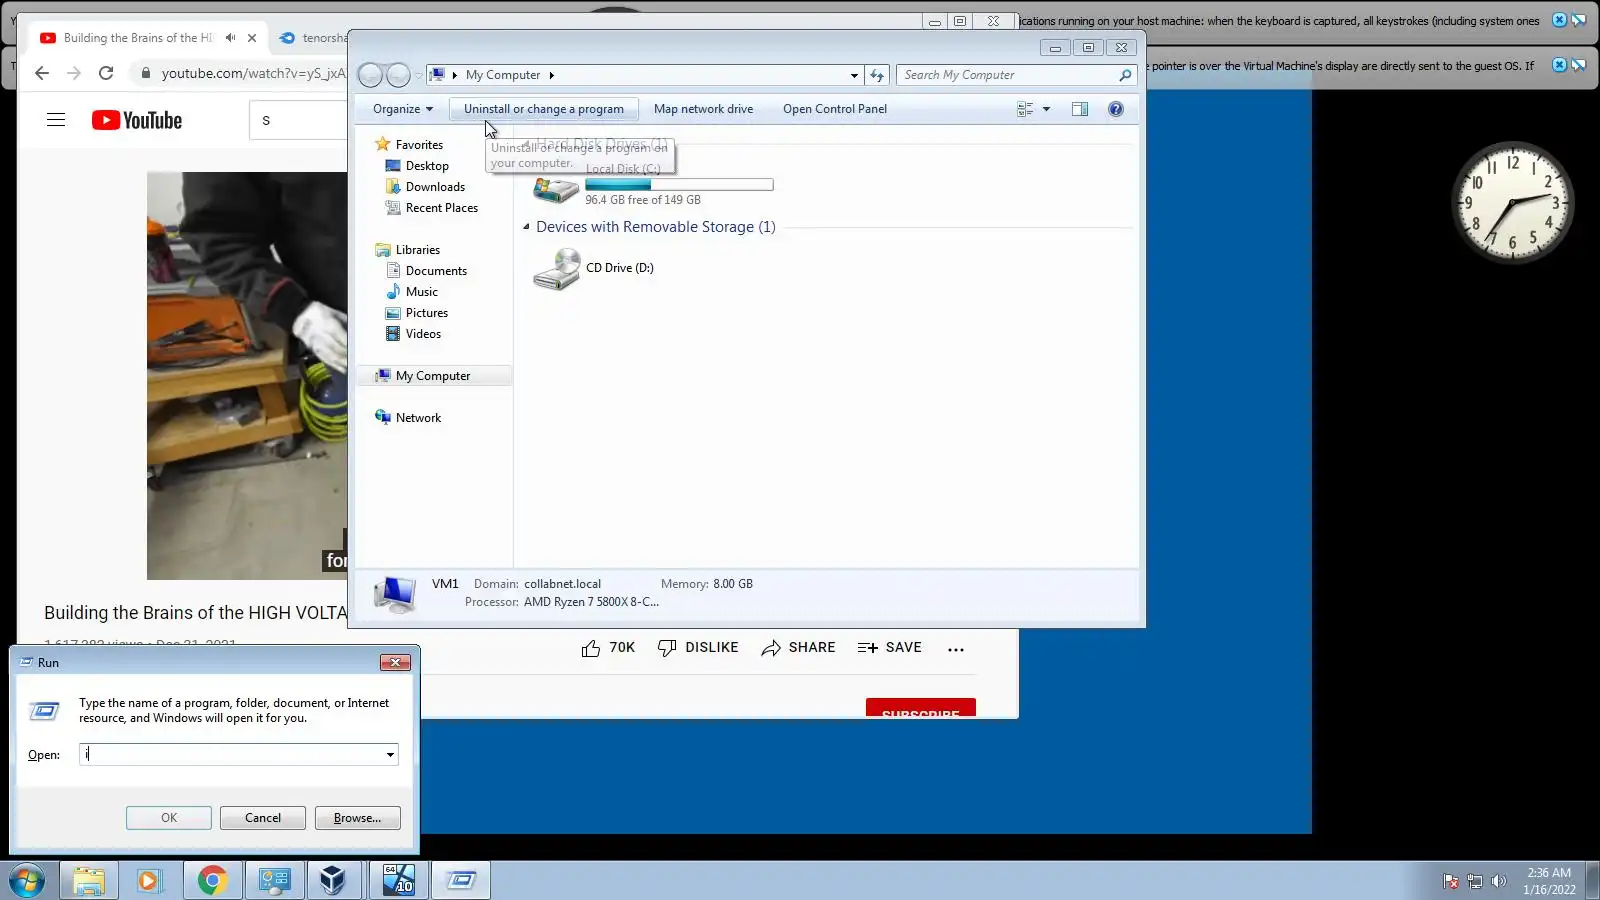Click the YouTube video player
The width and height of the screenshot is (1600, 900).
(x=247, y=375)
